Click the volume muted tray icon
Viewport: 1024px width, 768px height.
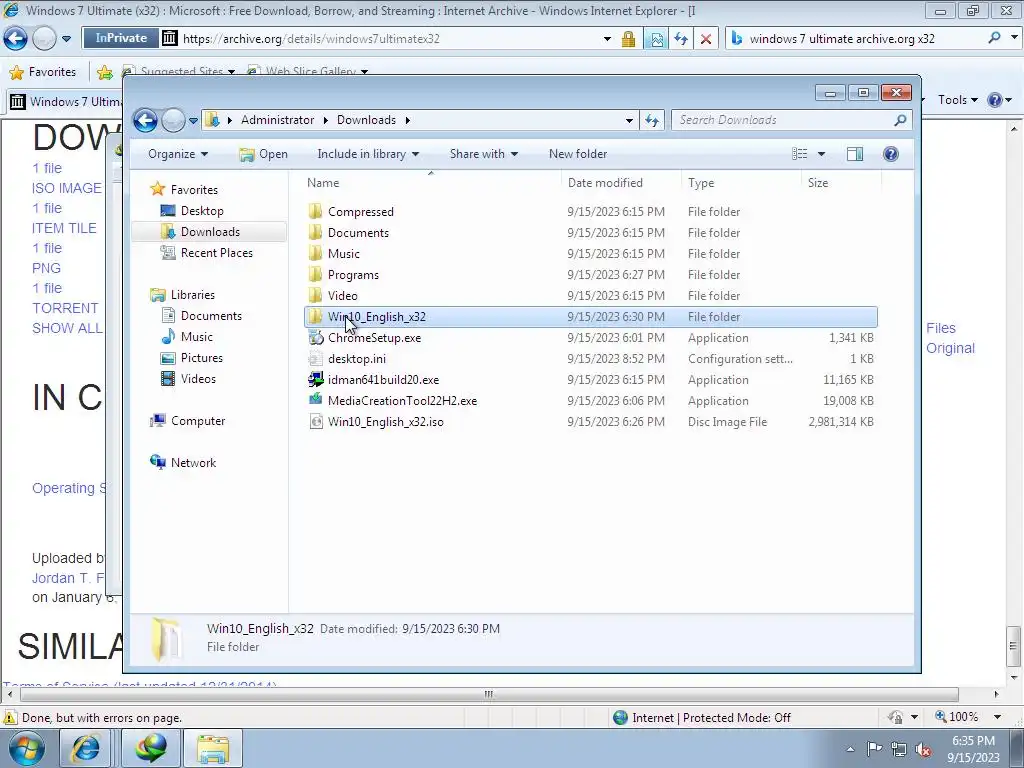pyautogui.click(x=923, y=749)
